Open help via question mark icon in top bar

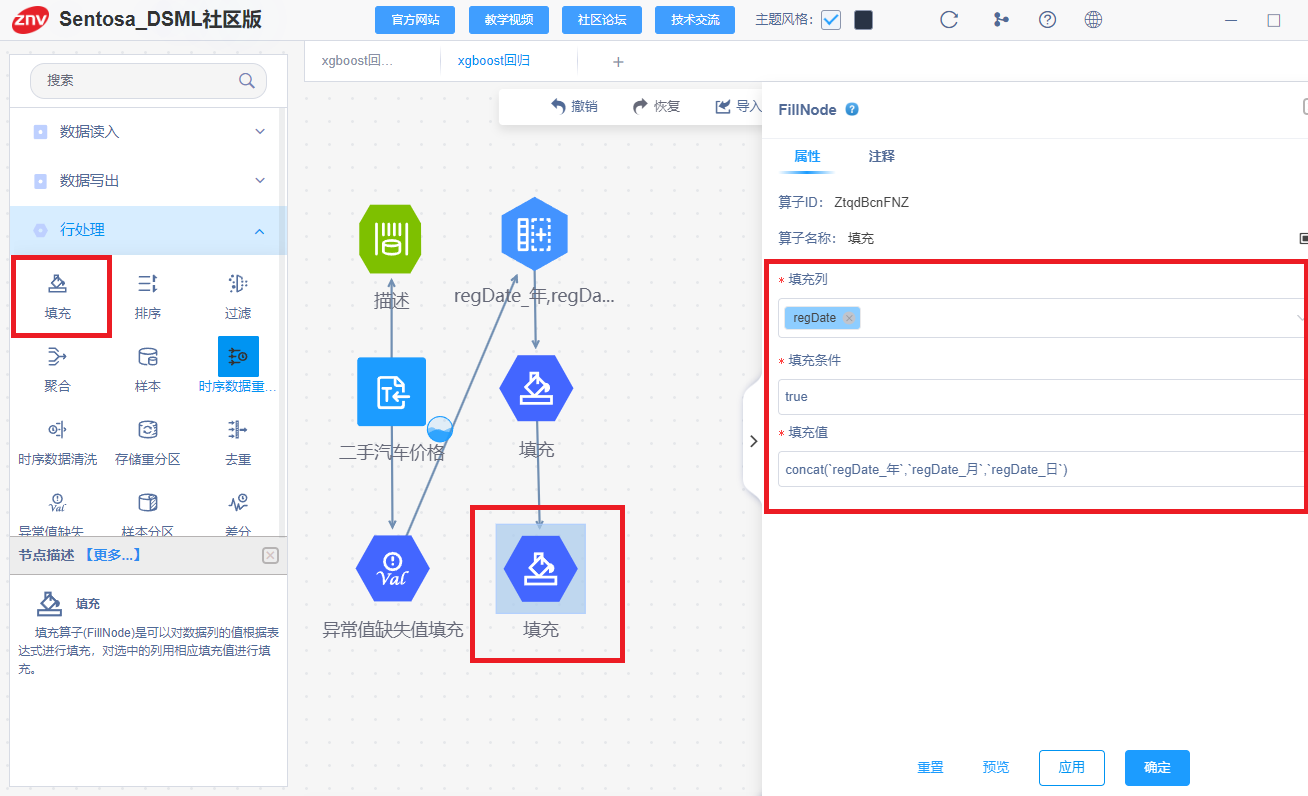[x=1047, y=20]
